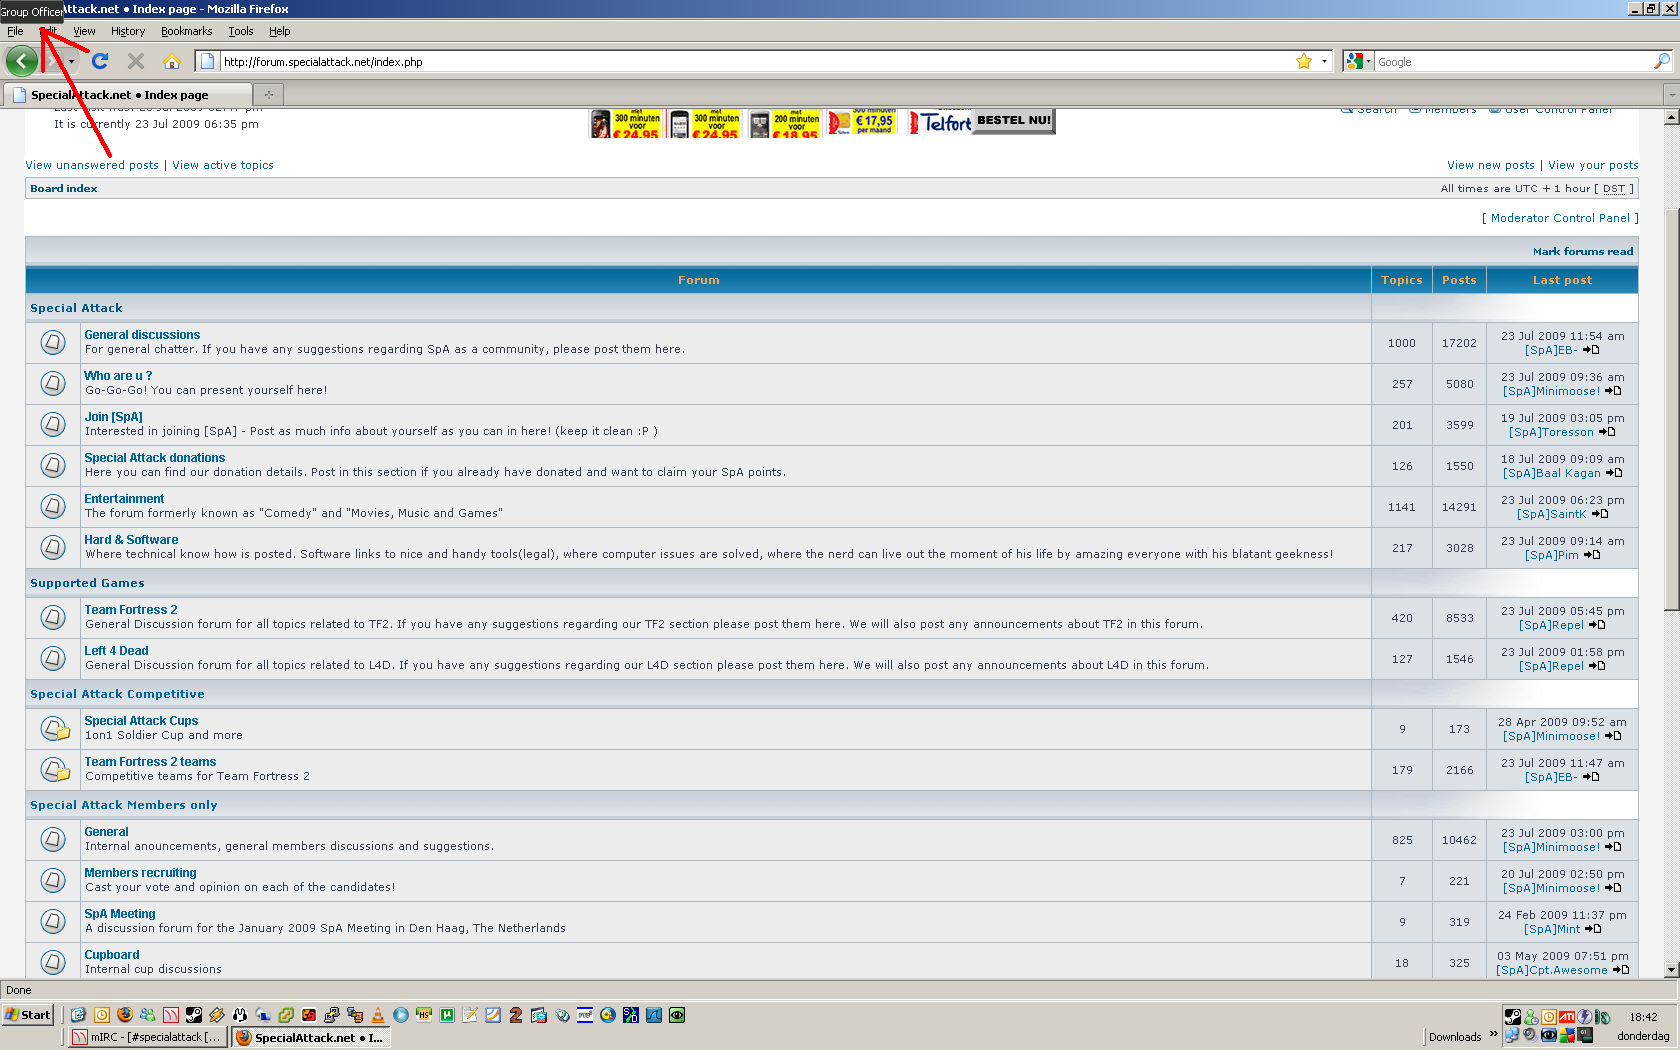Screen dimensions: 1680x1050
Task: Click the page scrollbar up arrow
Action: (x=1671, y=117)
